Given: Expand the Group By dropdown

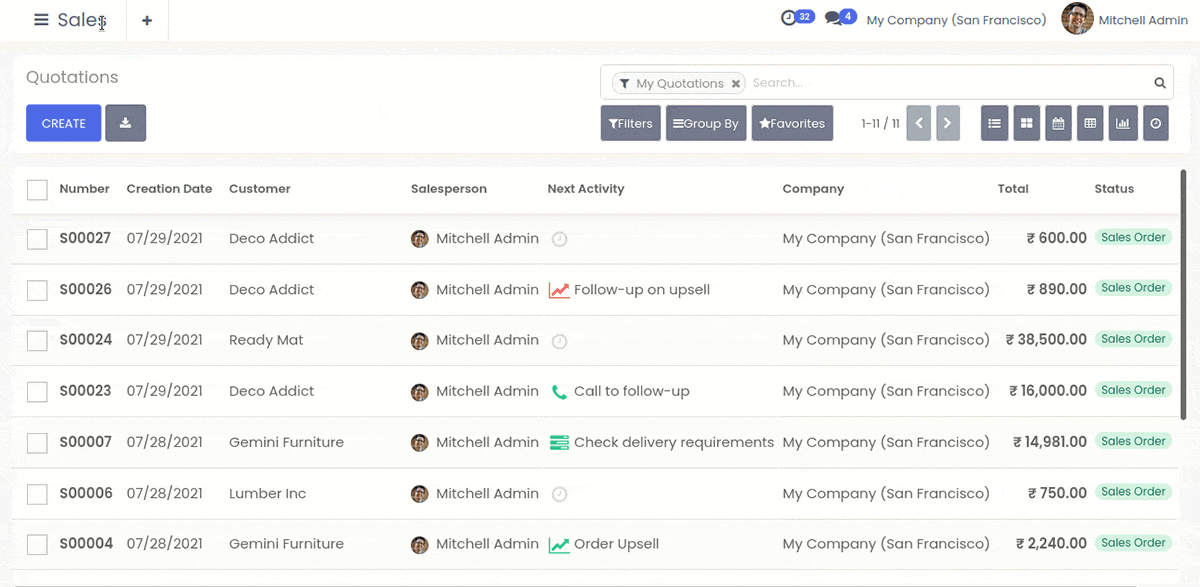Looking at the screenshot, I should coord(706,123).
